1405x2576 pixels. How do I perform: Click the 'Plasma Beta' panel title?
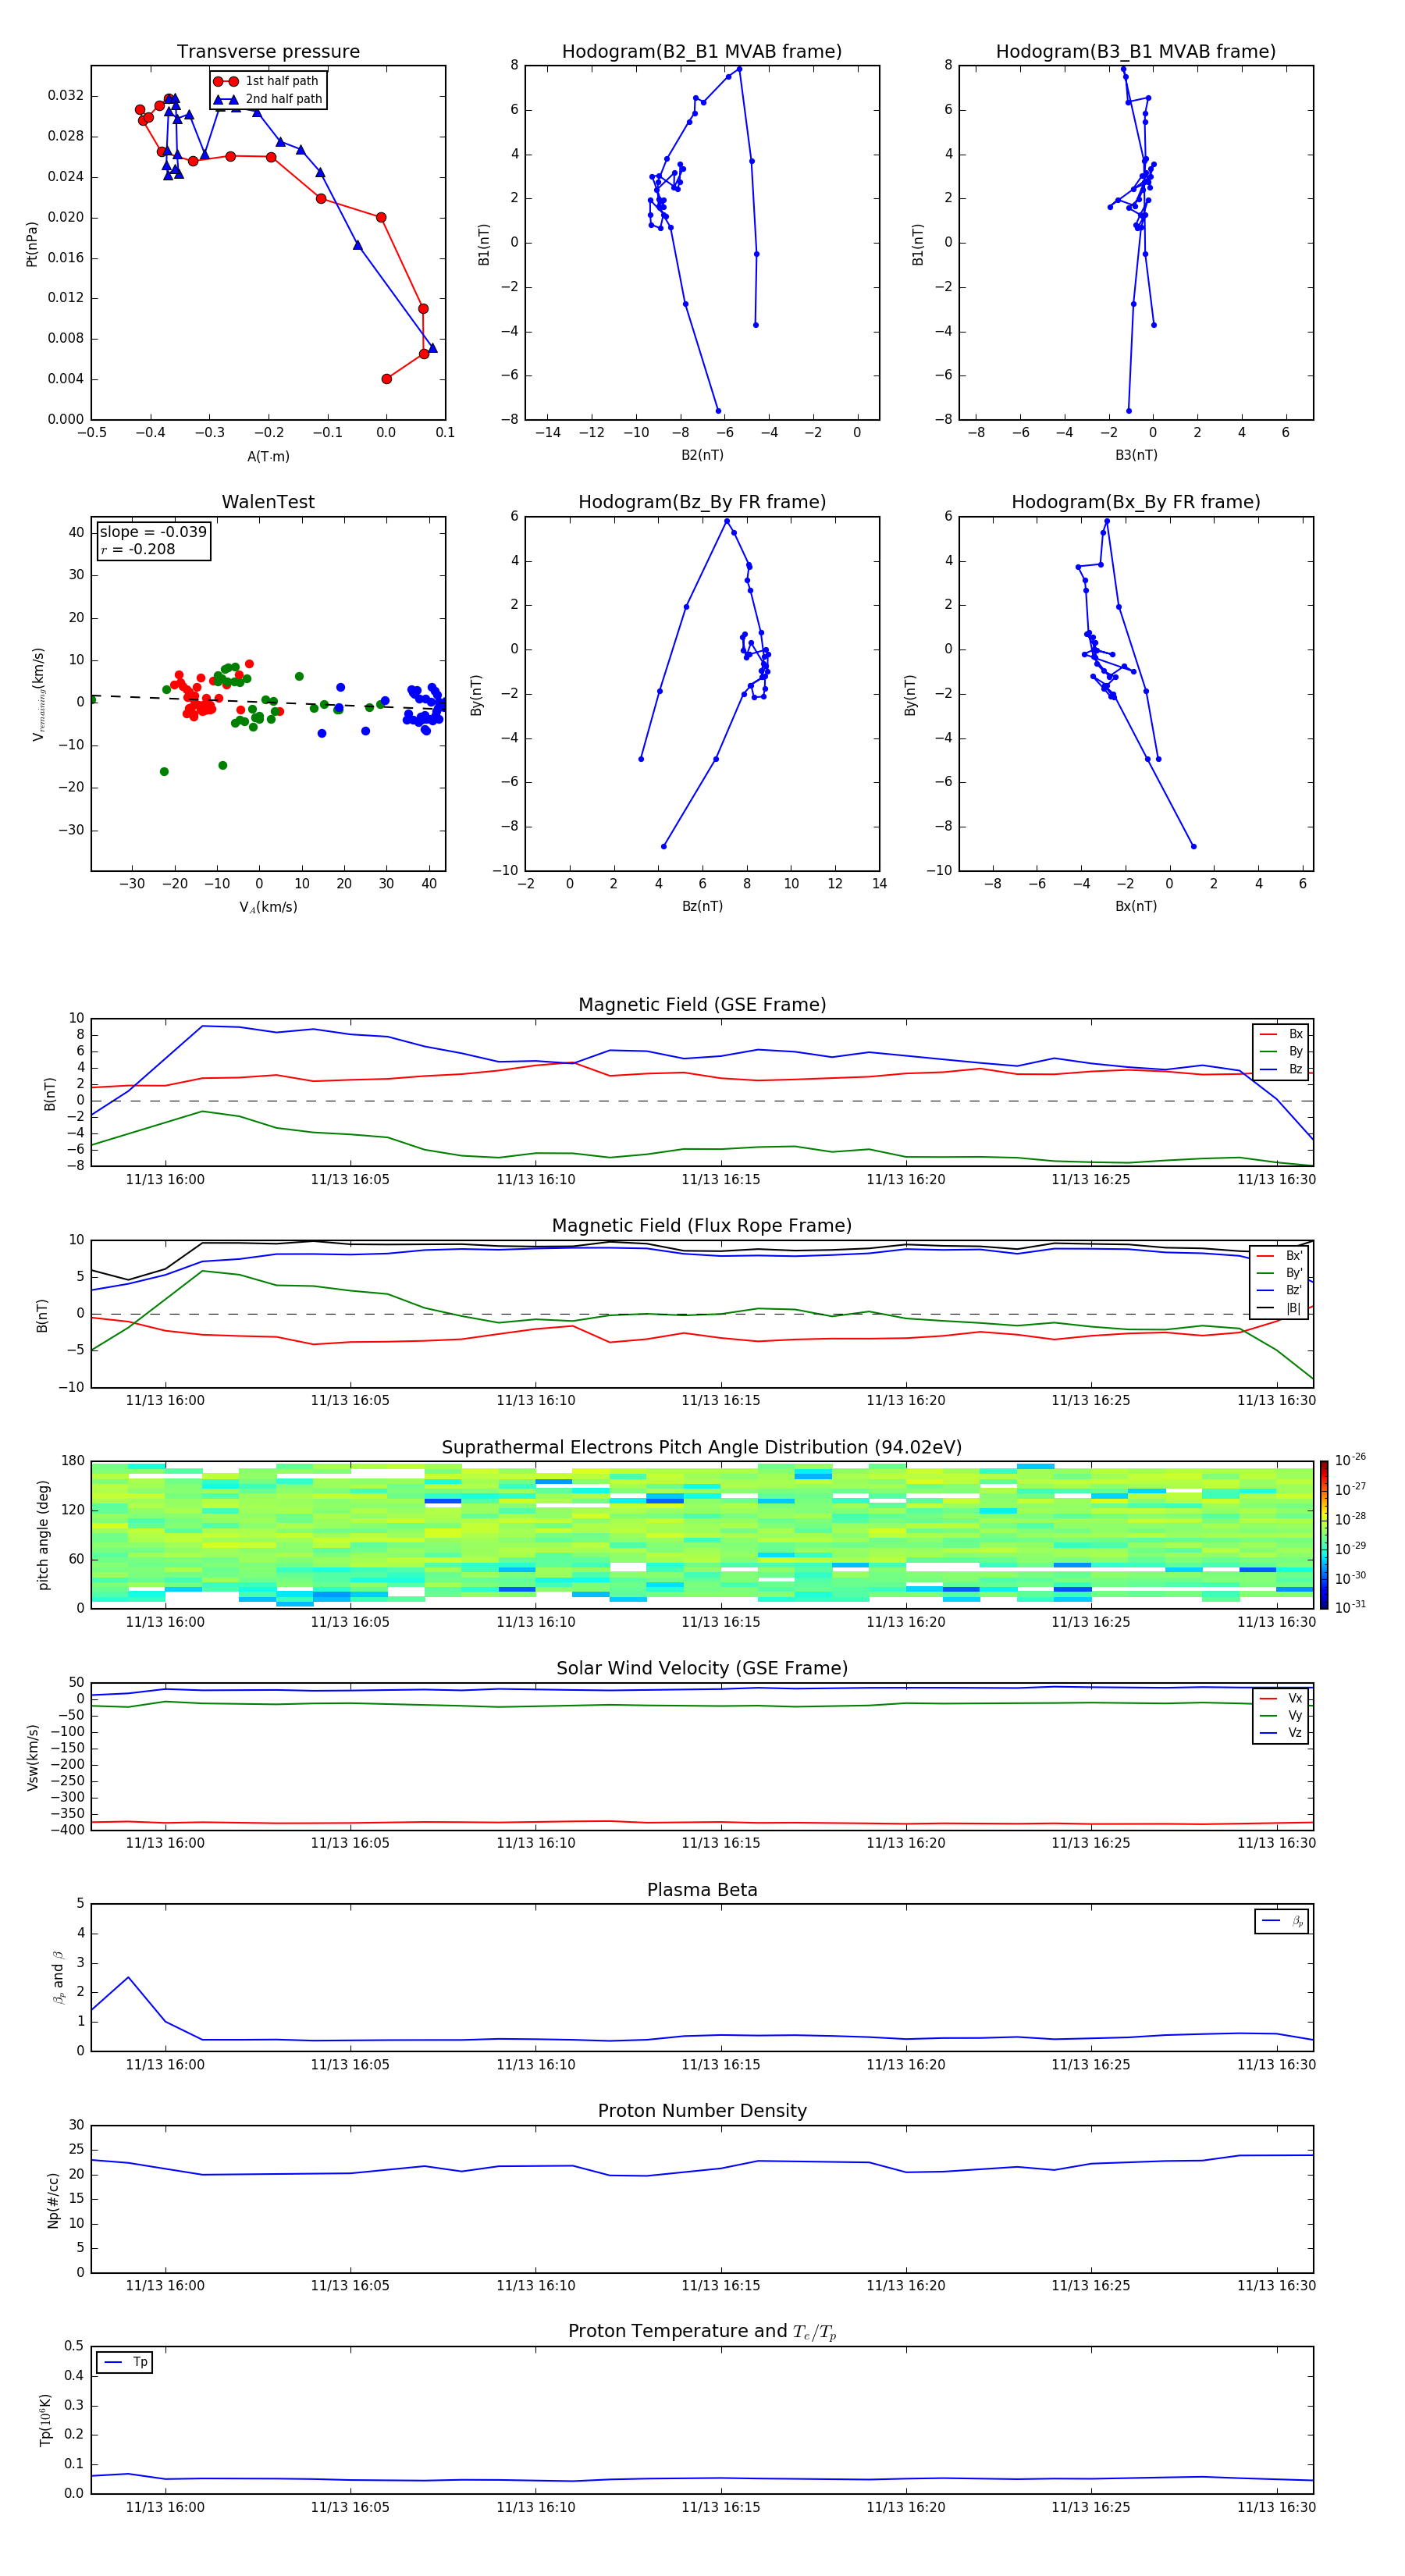[702, 1891]
